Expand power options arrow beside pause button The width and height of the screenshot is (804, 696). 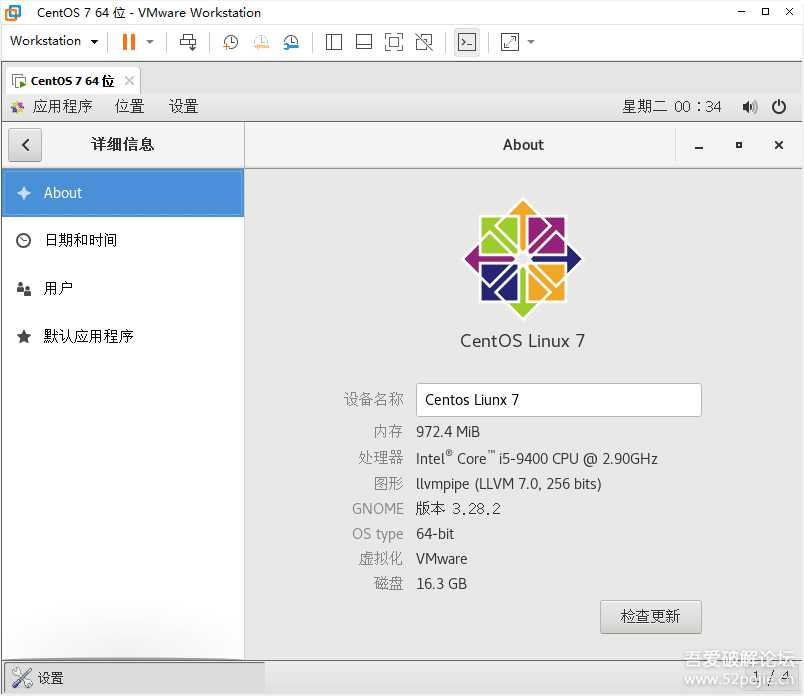click(x=150, y=42)
